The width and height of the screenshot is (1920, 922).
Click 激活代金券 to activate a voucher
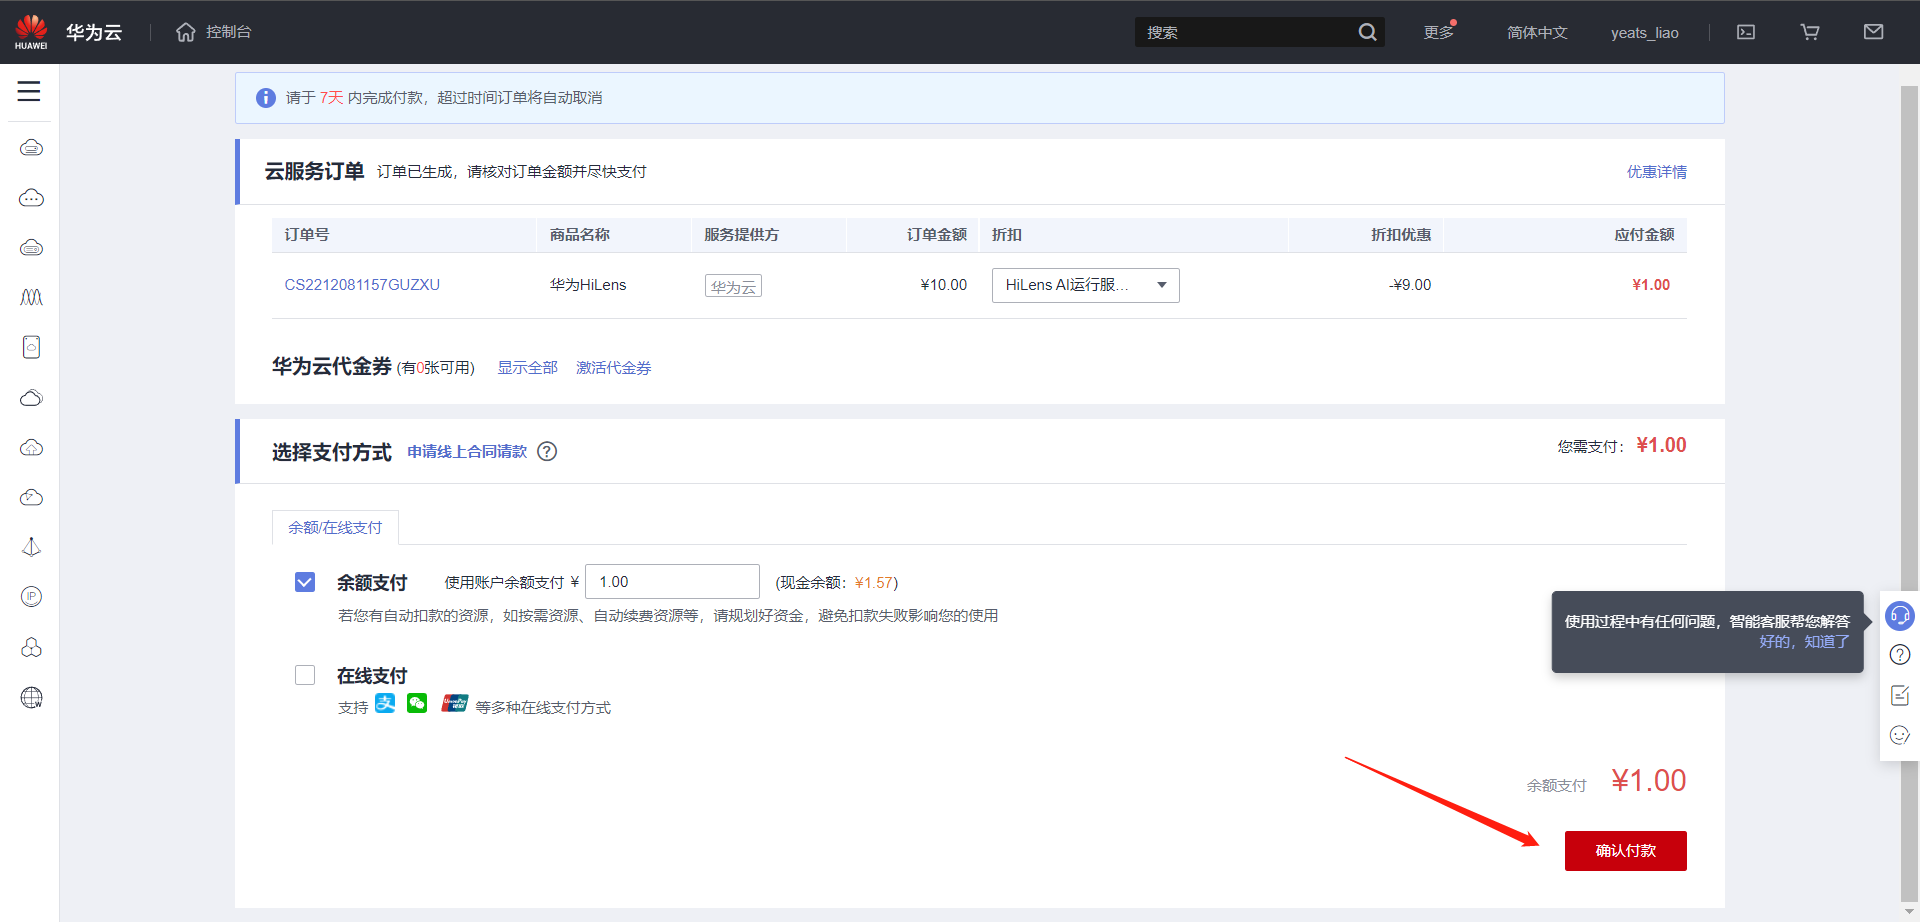pyautogui.click(x=613, y=367)
